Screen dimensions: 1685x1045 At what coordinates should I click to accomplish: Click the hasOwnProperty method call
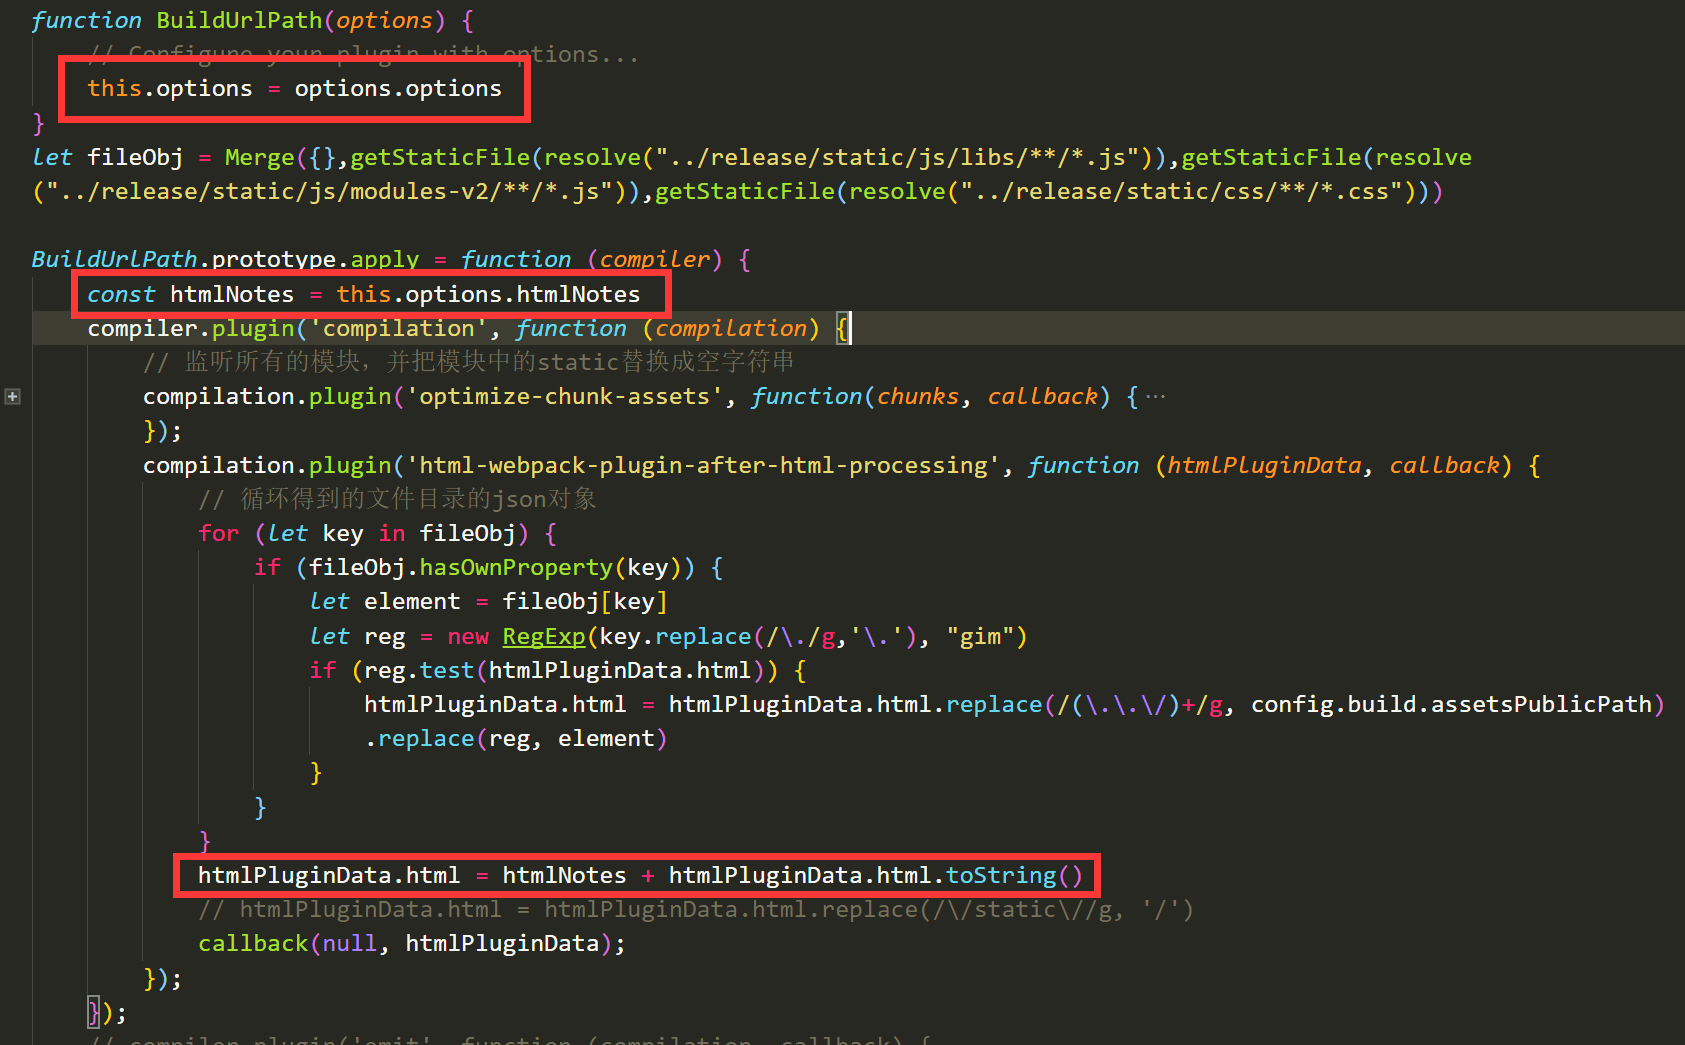click(515, 567)
